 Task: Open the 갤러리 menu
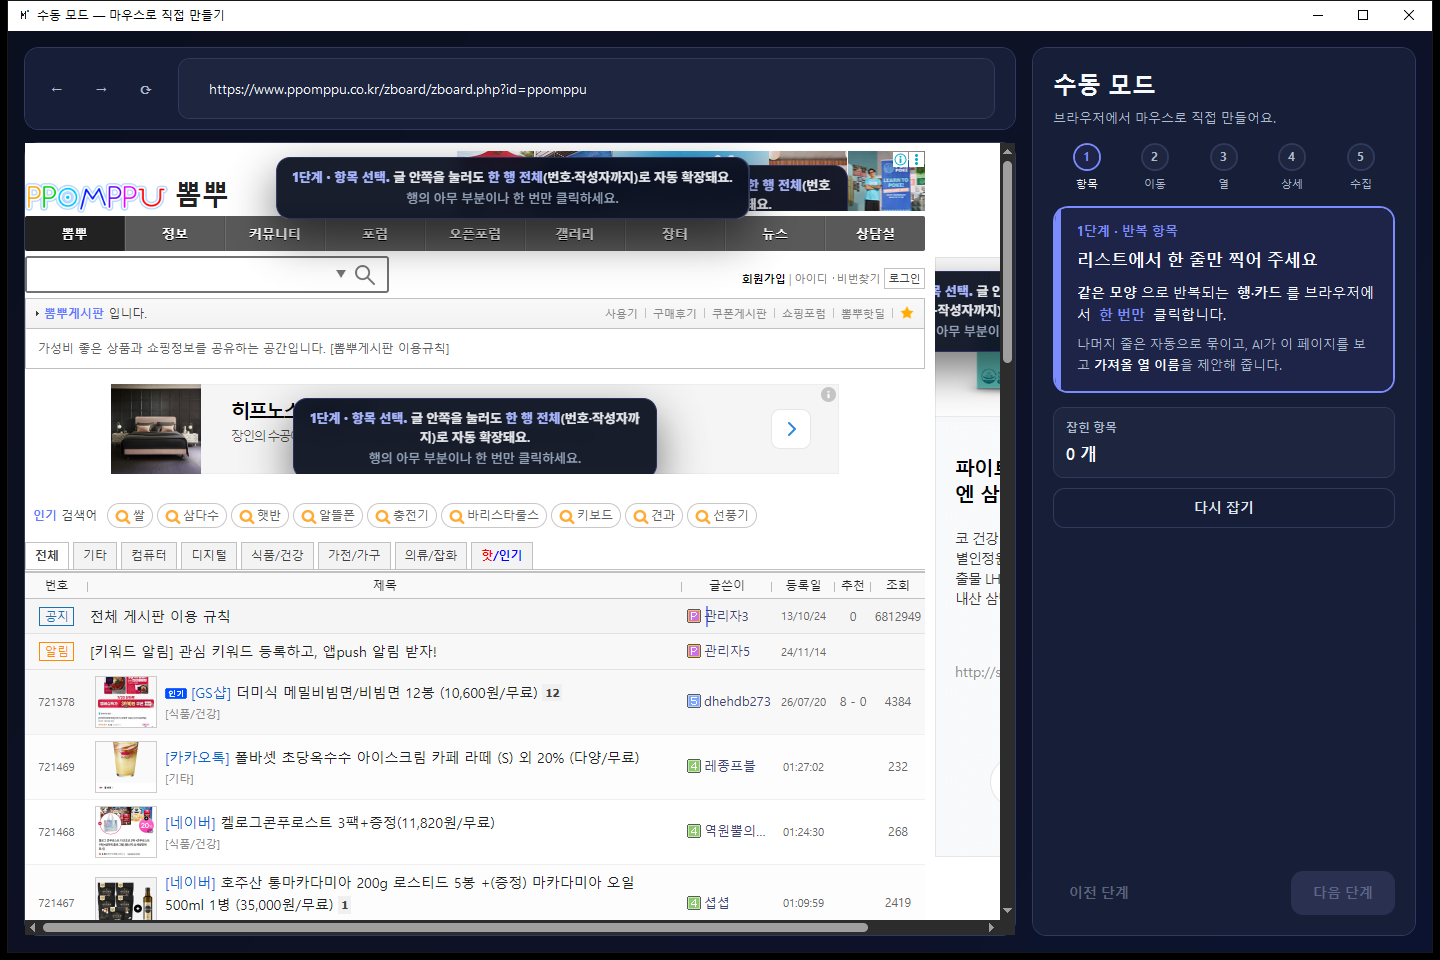pos(575,234)
